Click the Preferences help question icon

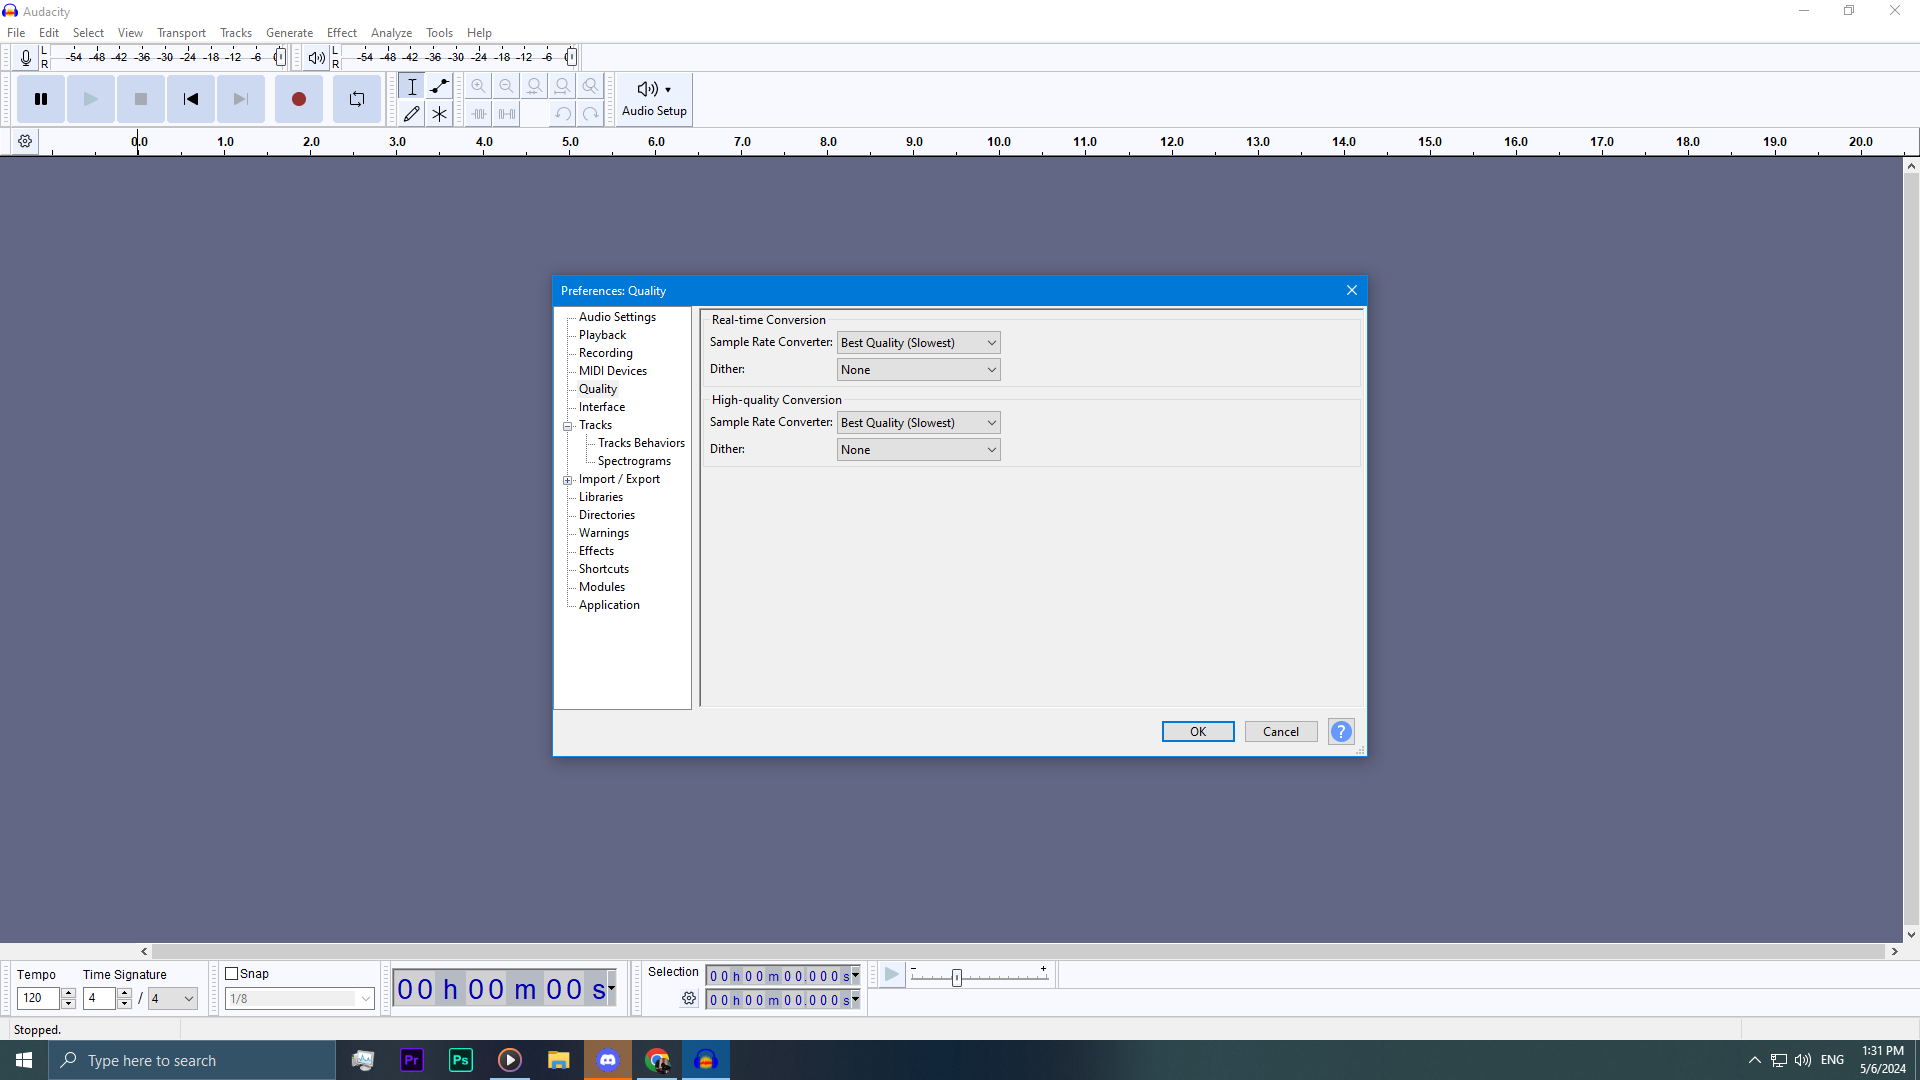(1341, 732)
